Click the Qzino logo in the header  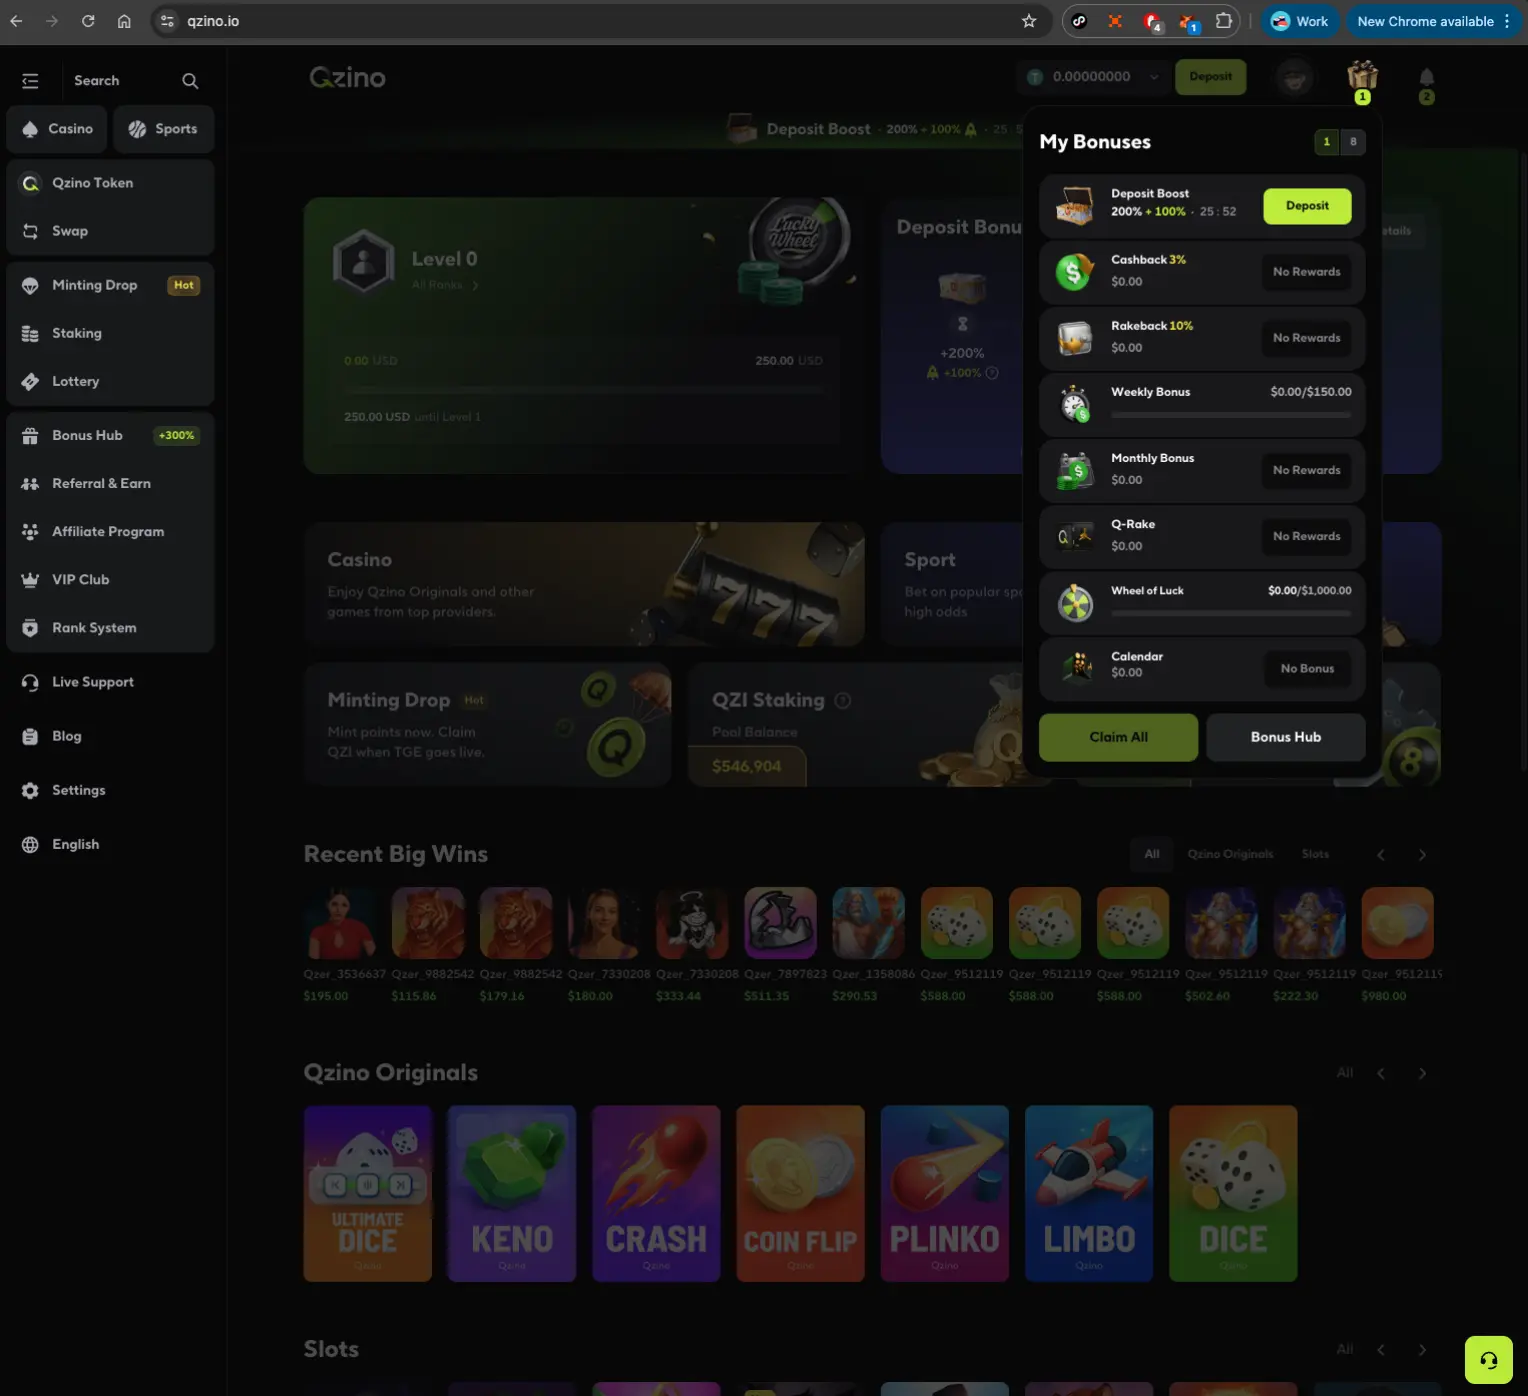347,77
